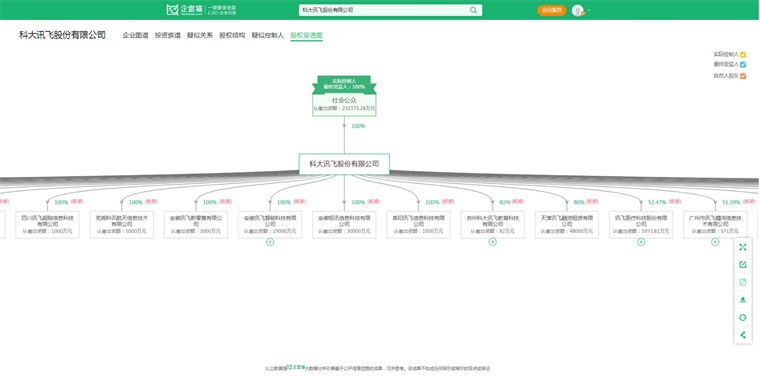Click the 社会公众 shareholder node
The image size is (760, 376).
344,104
